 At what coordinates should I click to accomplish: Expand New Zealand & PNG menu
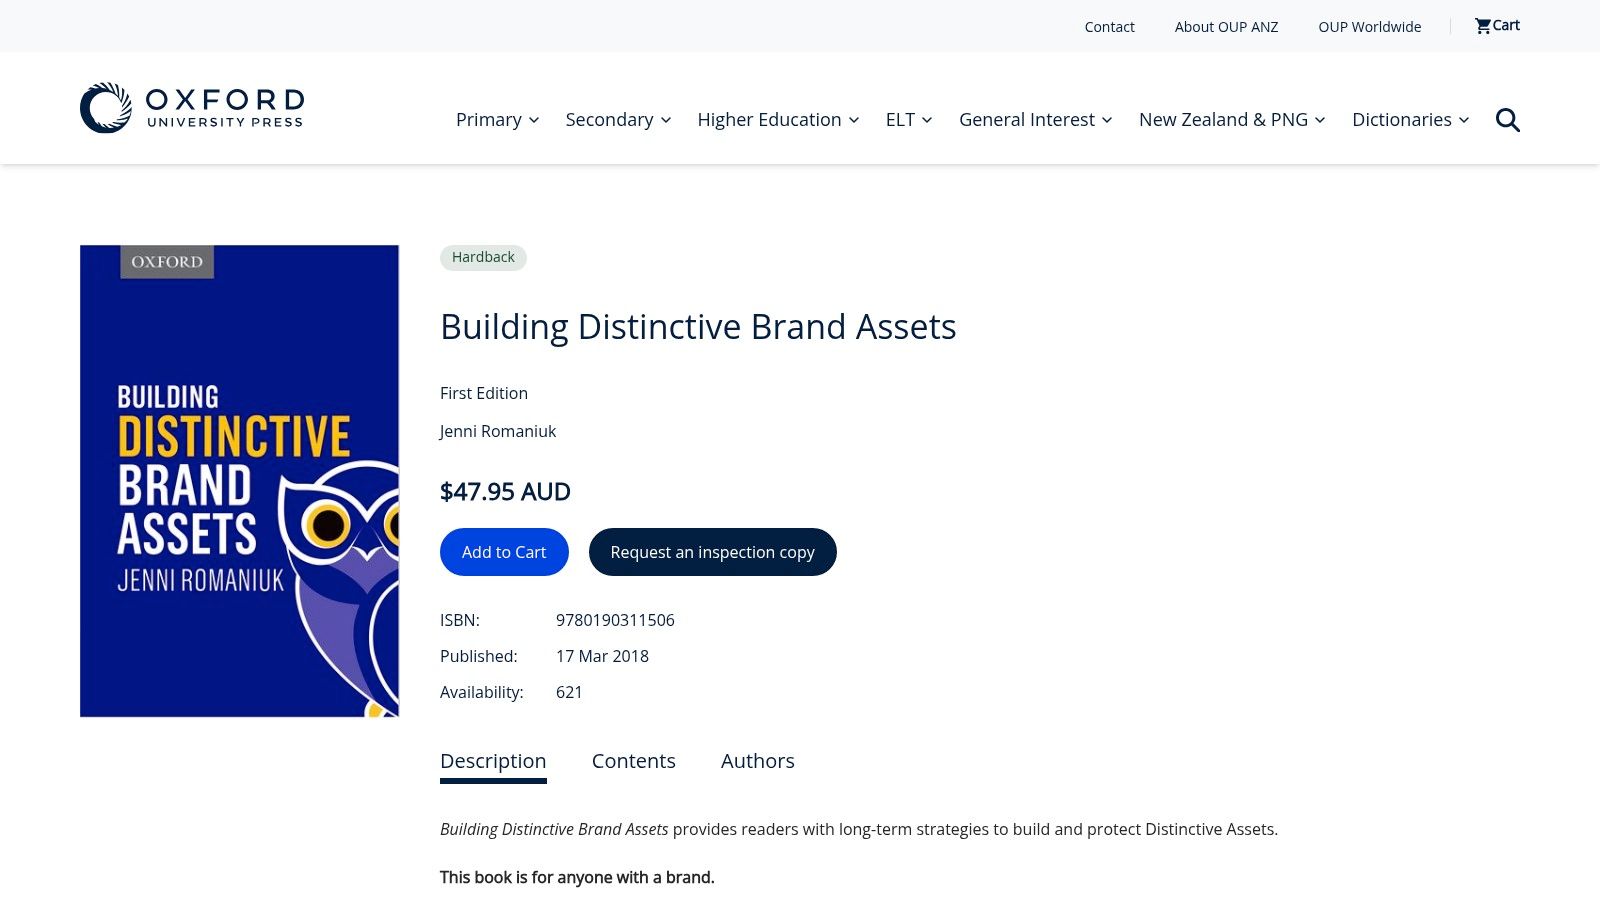coord(1232,120)
